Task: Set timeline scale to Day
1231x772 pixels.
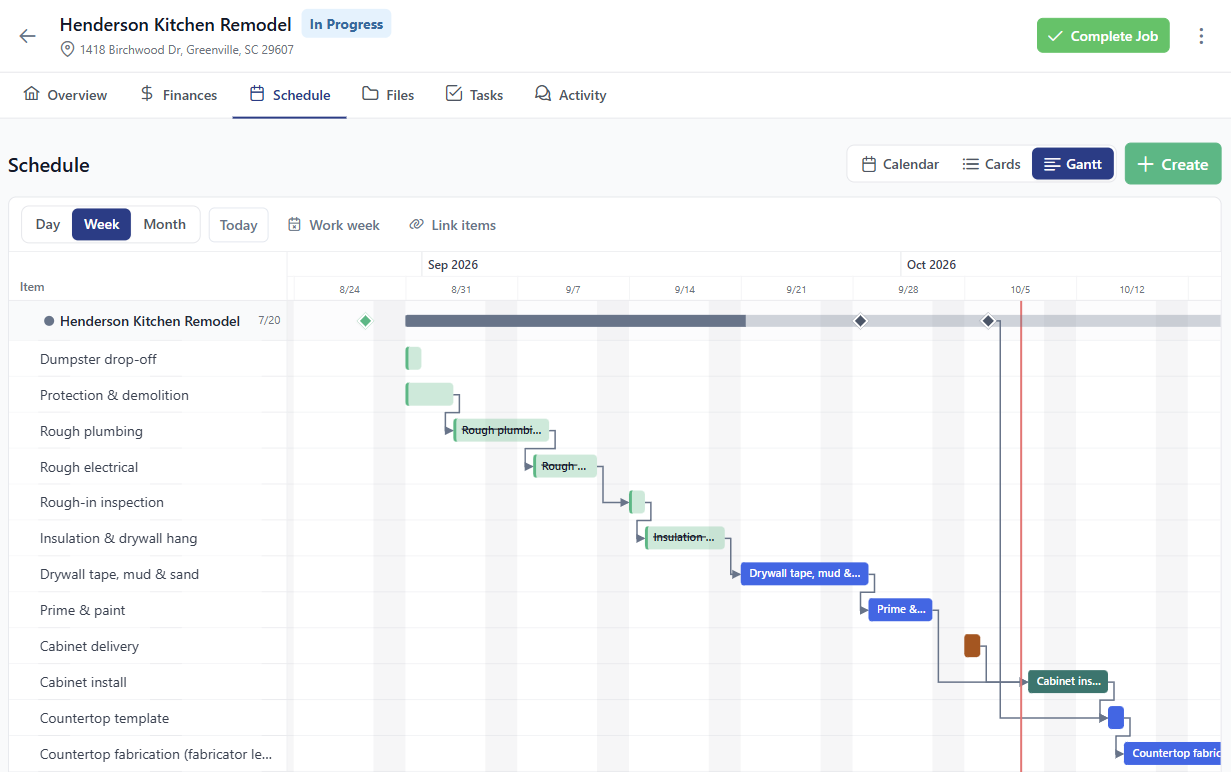Action: pyautogui.click(x=48, y=224)
